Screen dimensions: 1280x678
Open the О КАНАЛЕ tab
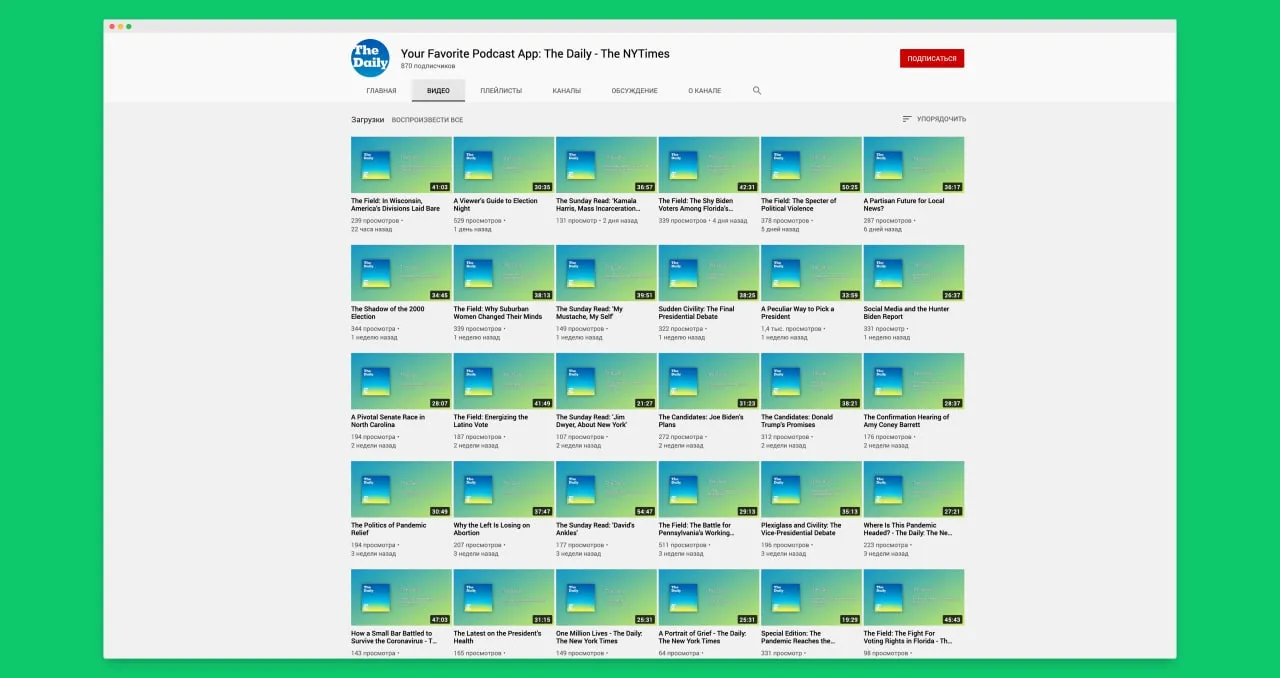tap(705, 91)
